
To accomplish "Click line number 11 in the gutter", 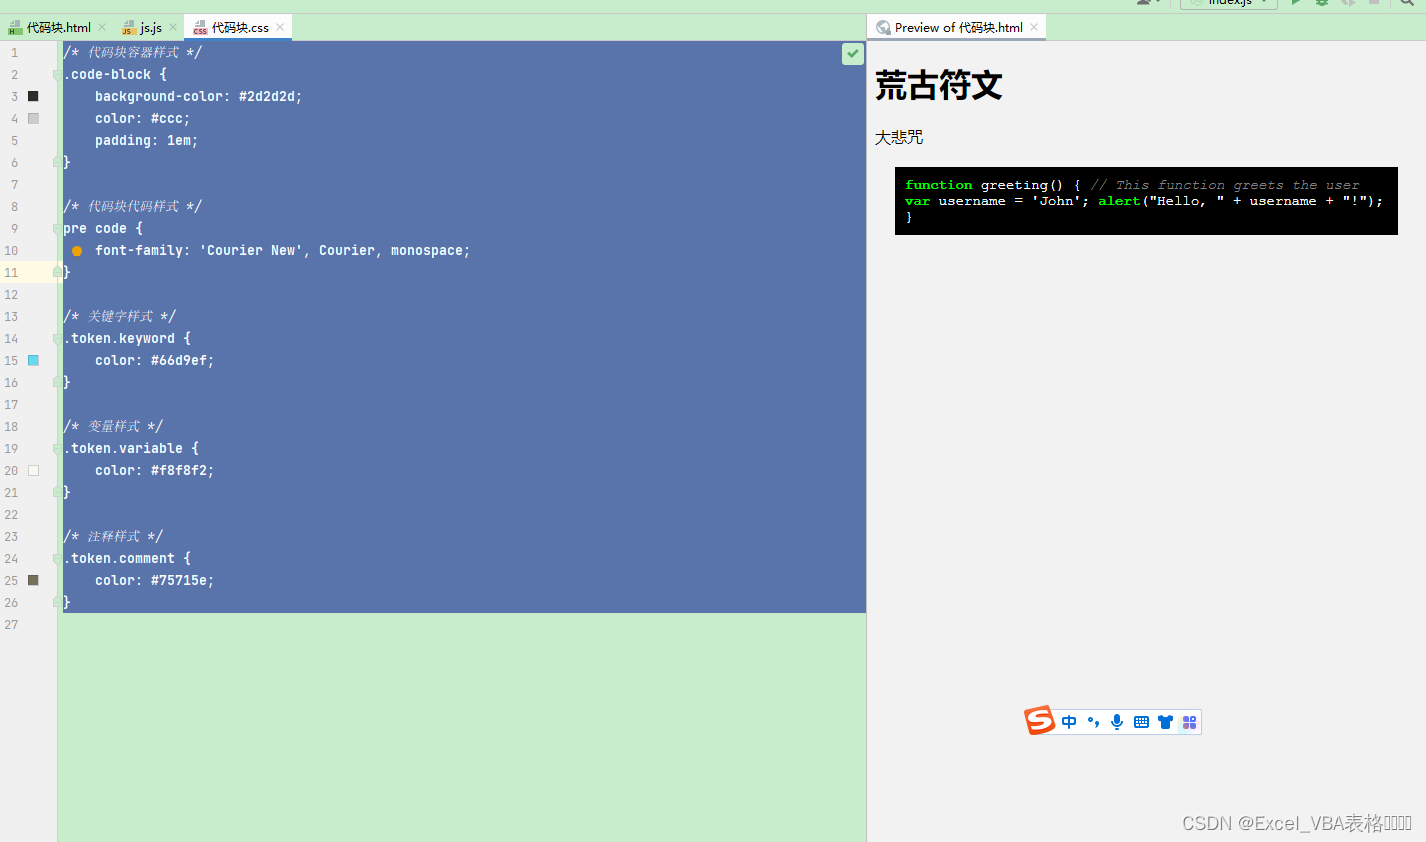I will [x=11, y=272].
